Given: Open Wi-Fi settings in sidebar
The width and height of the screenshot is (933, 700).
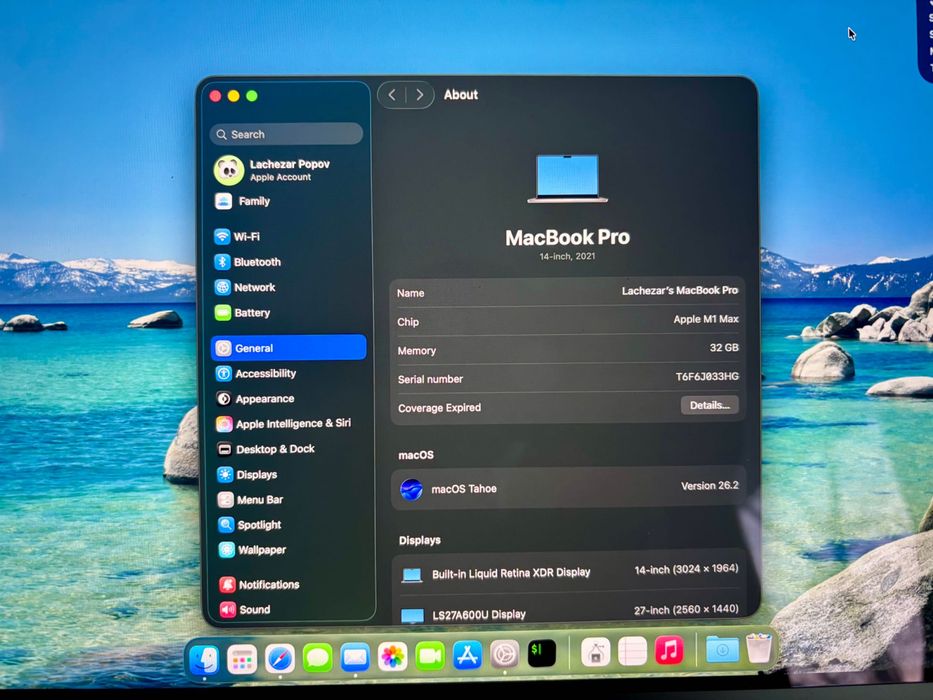Looking at the screenshot, I should (x=238, y=236).
